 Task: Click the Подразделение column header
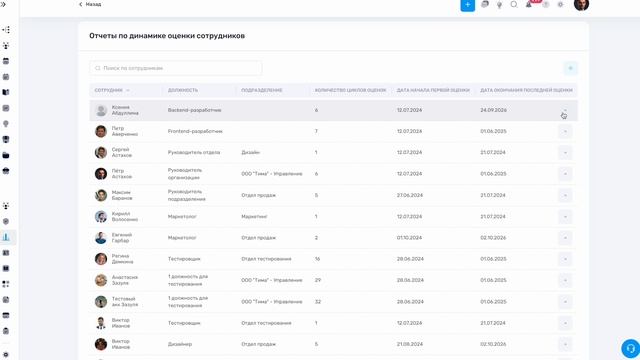point(262,90)
